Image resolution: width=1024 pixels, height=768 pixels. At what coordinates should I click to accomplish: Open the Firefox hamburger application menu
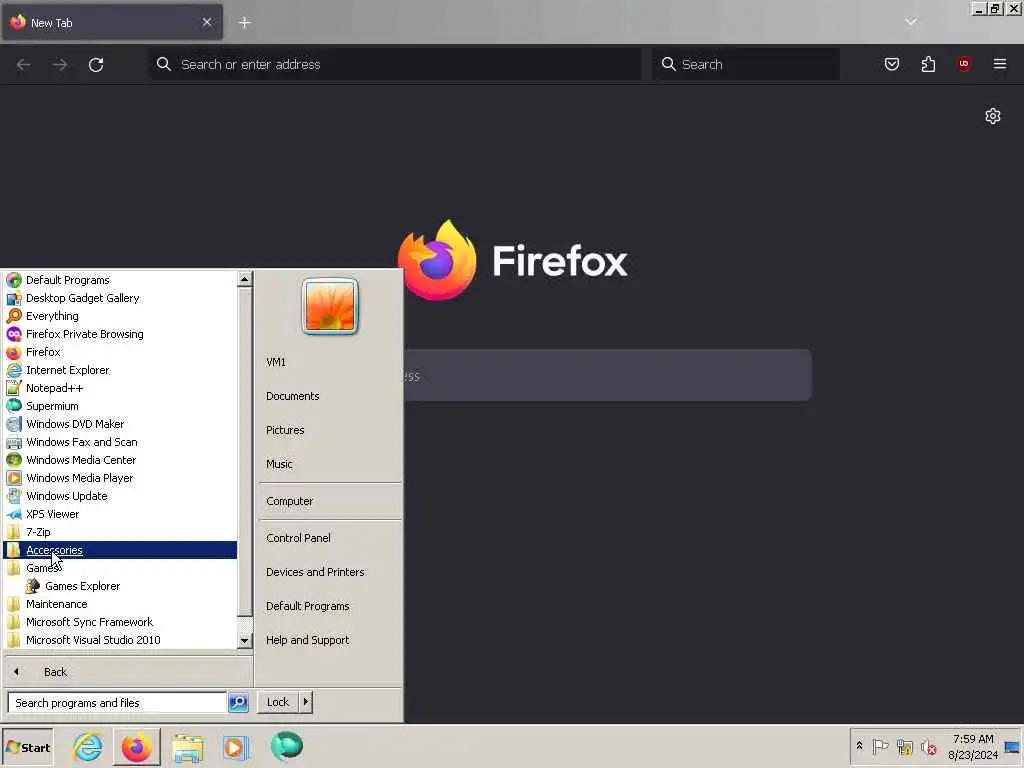[x=1000, y=64]
